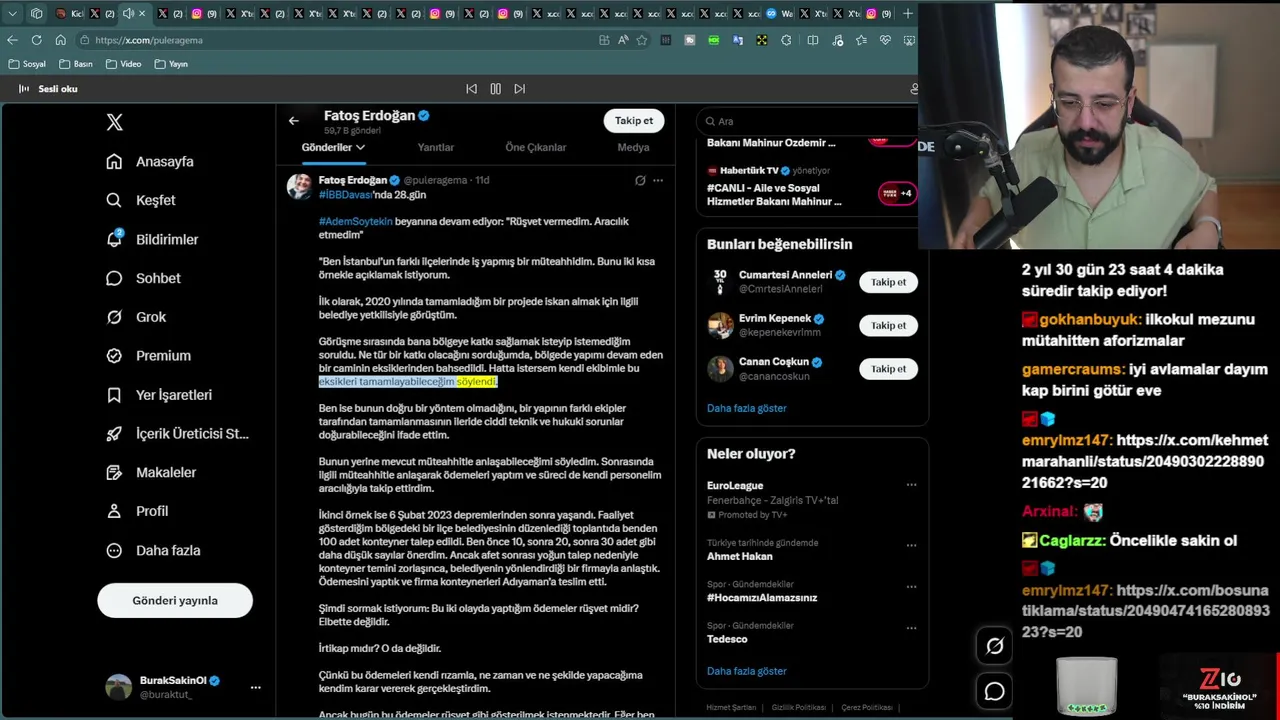The height and width of the screenshot is (720, 1280).
Task: Follow Canan Coşkun account
Action: [888, 369]
